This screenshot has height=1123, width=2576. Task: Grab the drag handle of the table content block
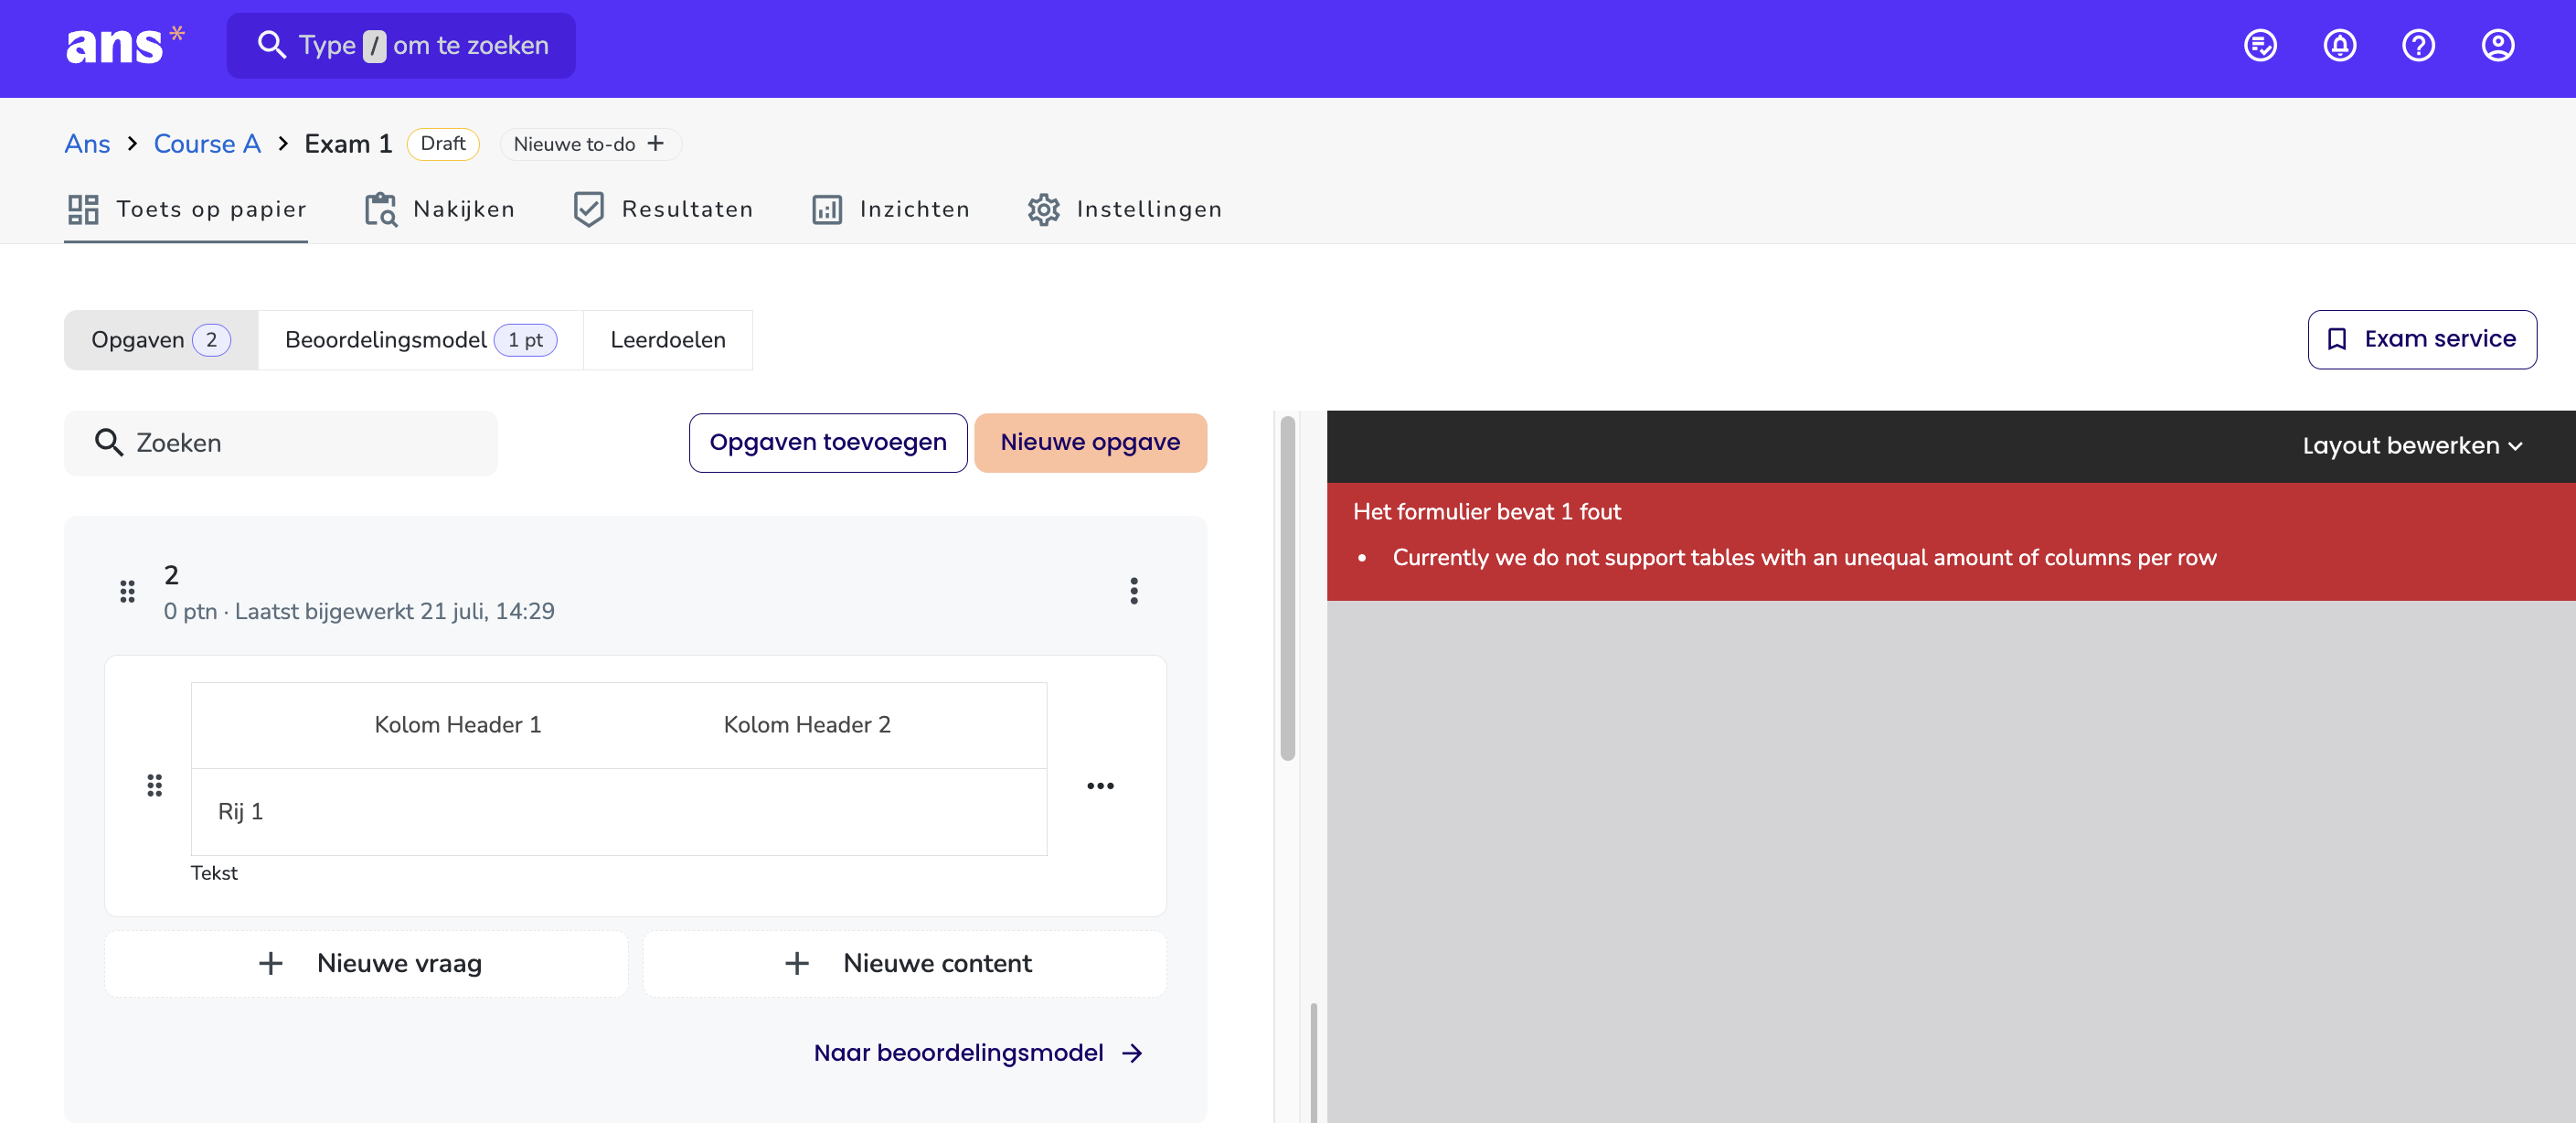[154, 785]
